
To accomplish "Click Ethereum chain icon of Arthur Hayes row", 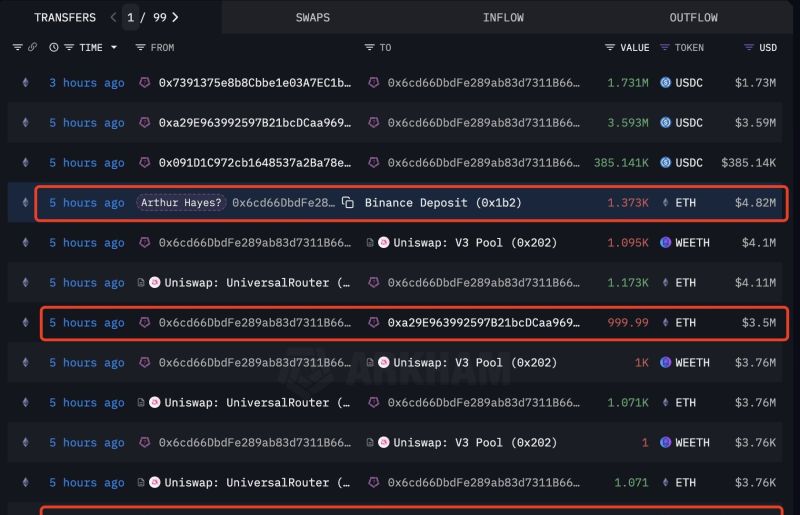I will coord(26,203).
